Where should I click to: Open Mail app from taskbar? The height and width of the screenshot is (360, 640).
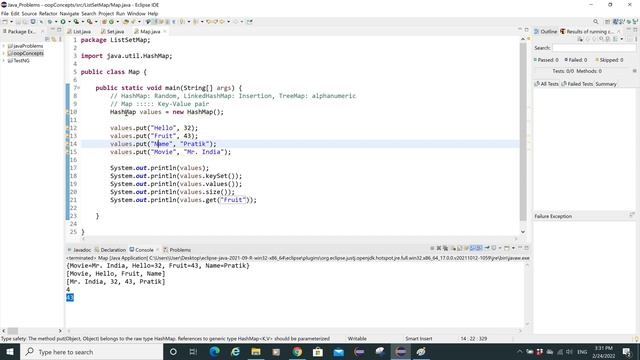pos(338,351)
